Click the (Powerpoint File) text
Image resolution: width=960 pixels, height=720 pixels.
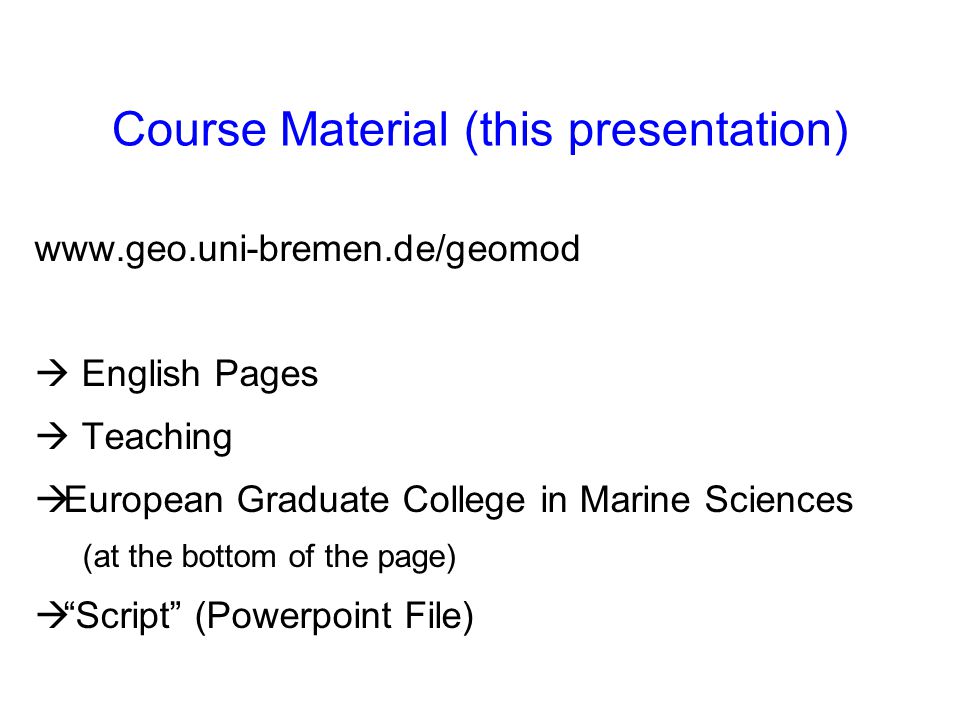[x=334, y=616]
